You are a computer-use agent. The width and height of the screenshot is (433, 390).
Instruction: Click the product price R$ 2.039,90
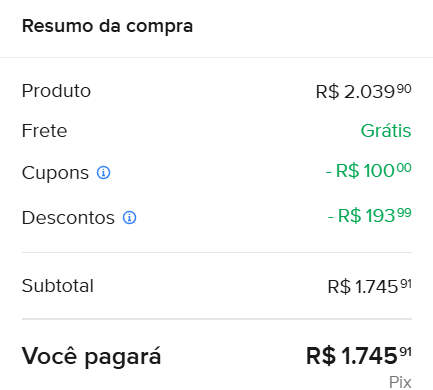coord(363,91)
